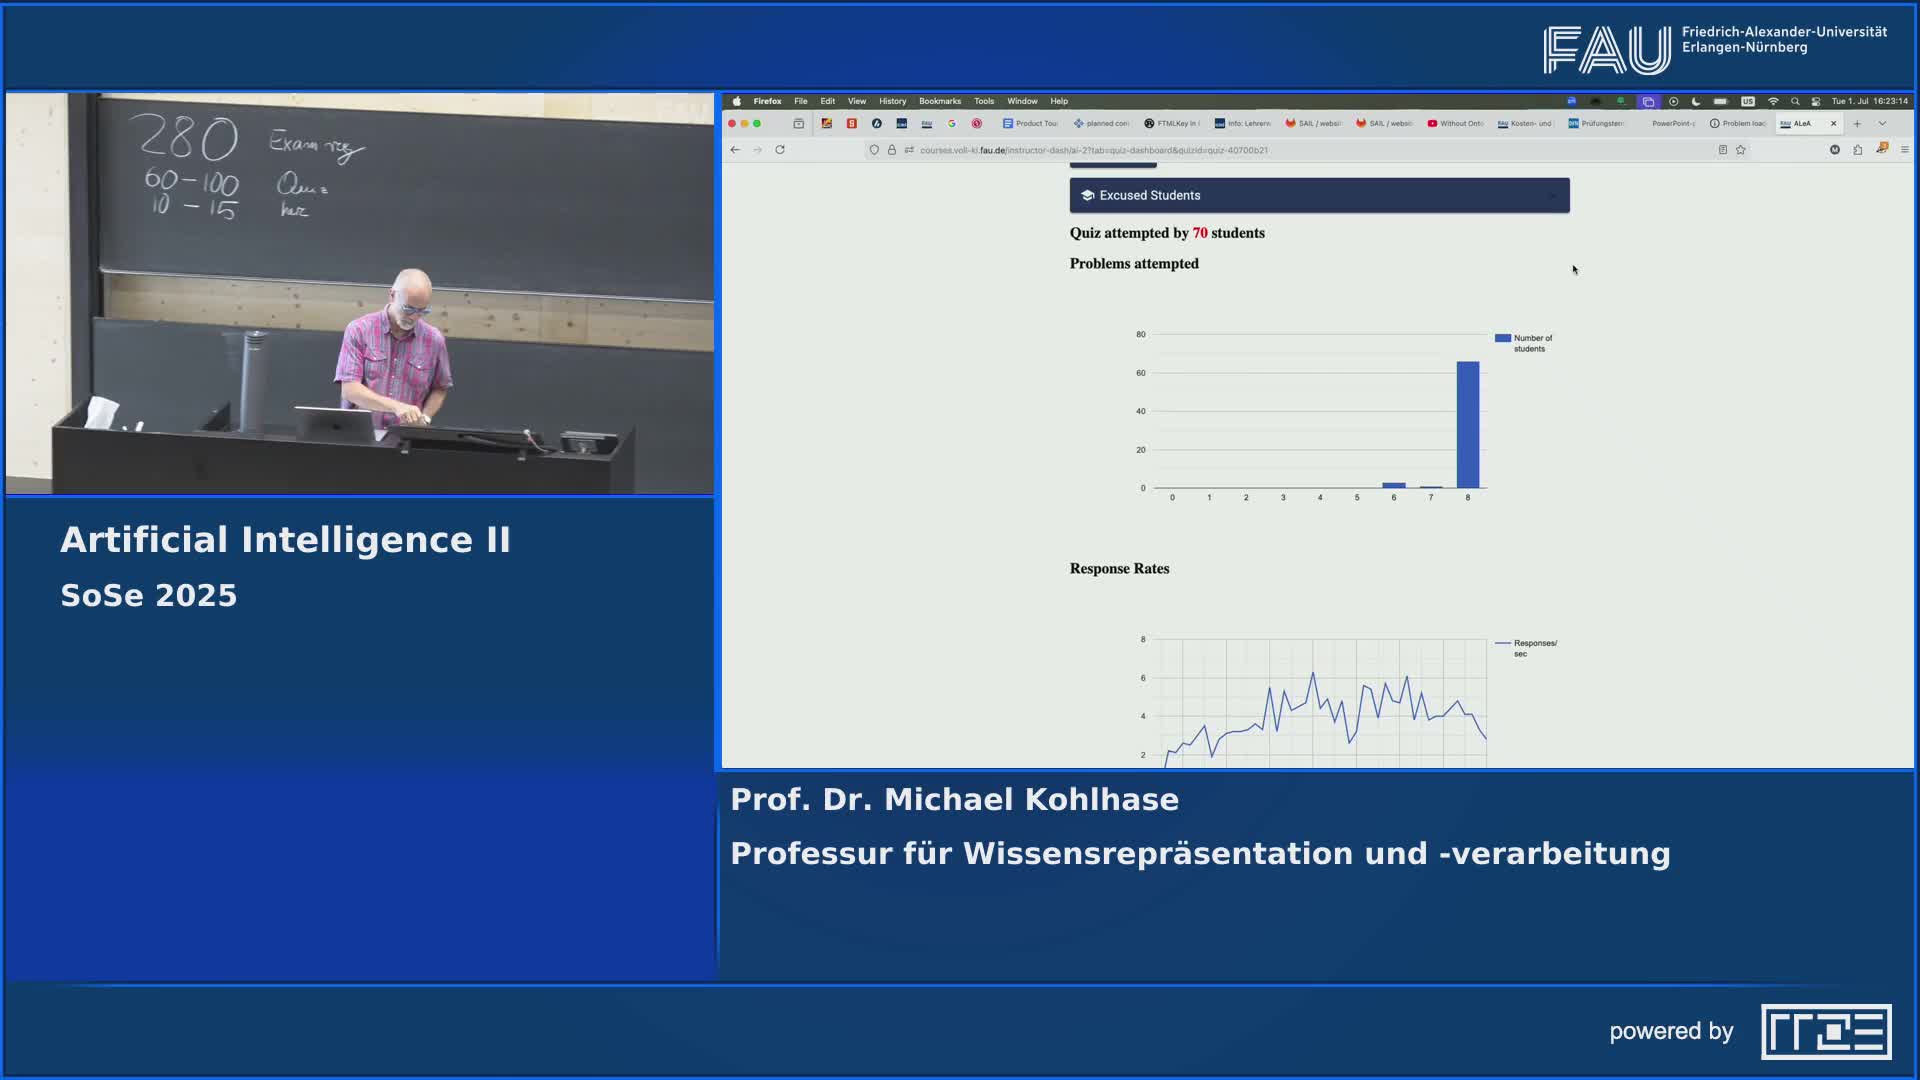Screen dimensions: 1920x1080
Task: Open the site permissions icon in the address bar
Action: tap(909, 150)
